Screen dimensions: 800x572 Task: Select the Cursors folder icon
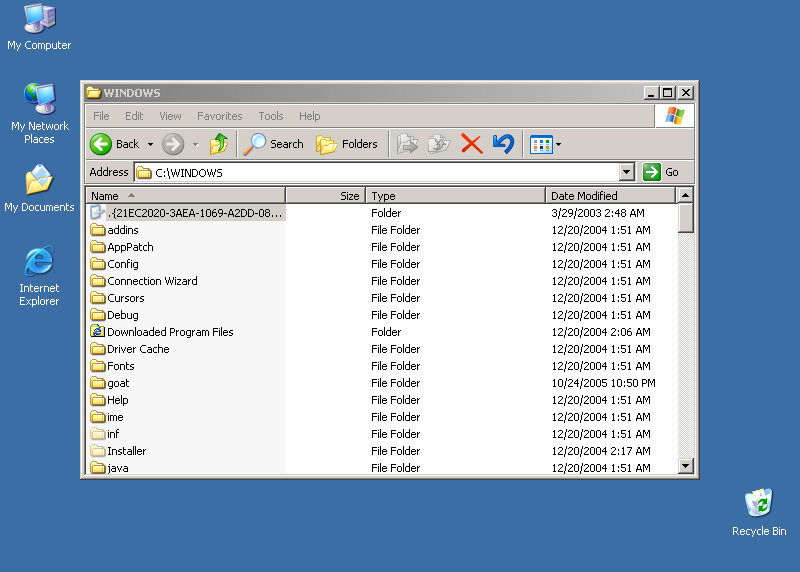tap(97, 298)
